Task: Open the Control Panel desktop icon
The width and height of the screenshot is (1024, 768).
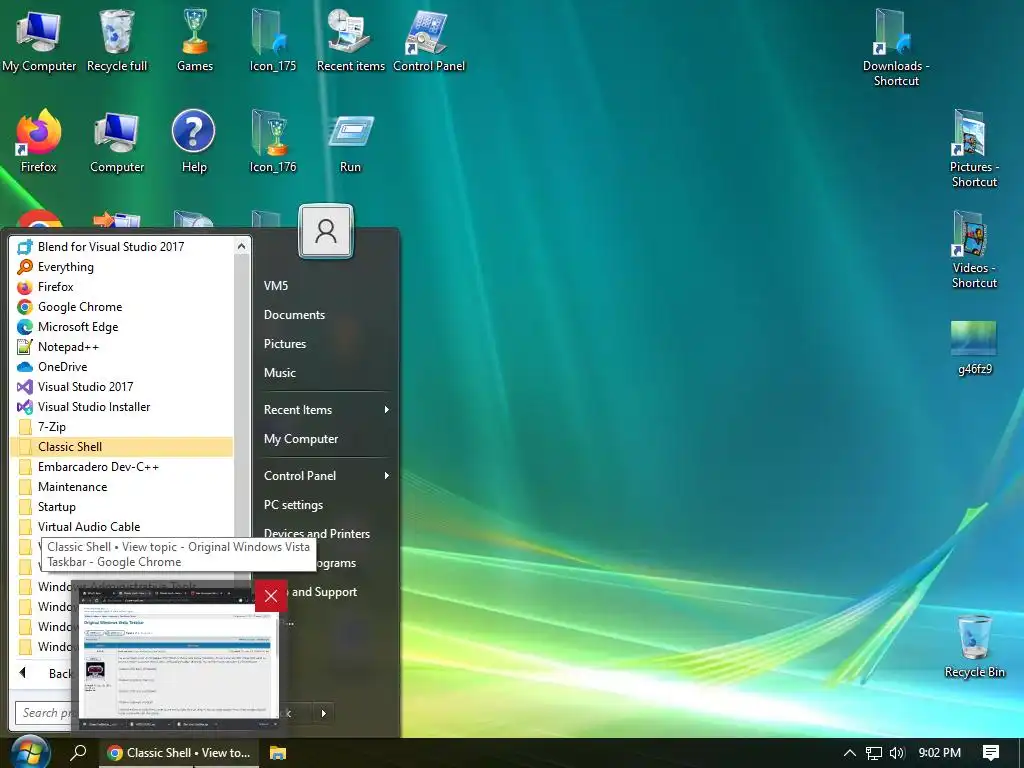Action: click(x=429, y=40)
